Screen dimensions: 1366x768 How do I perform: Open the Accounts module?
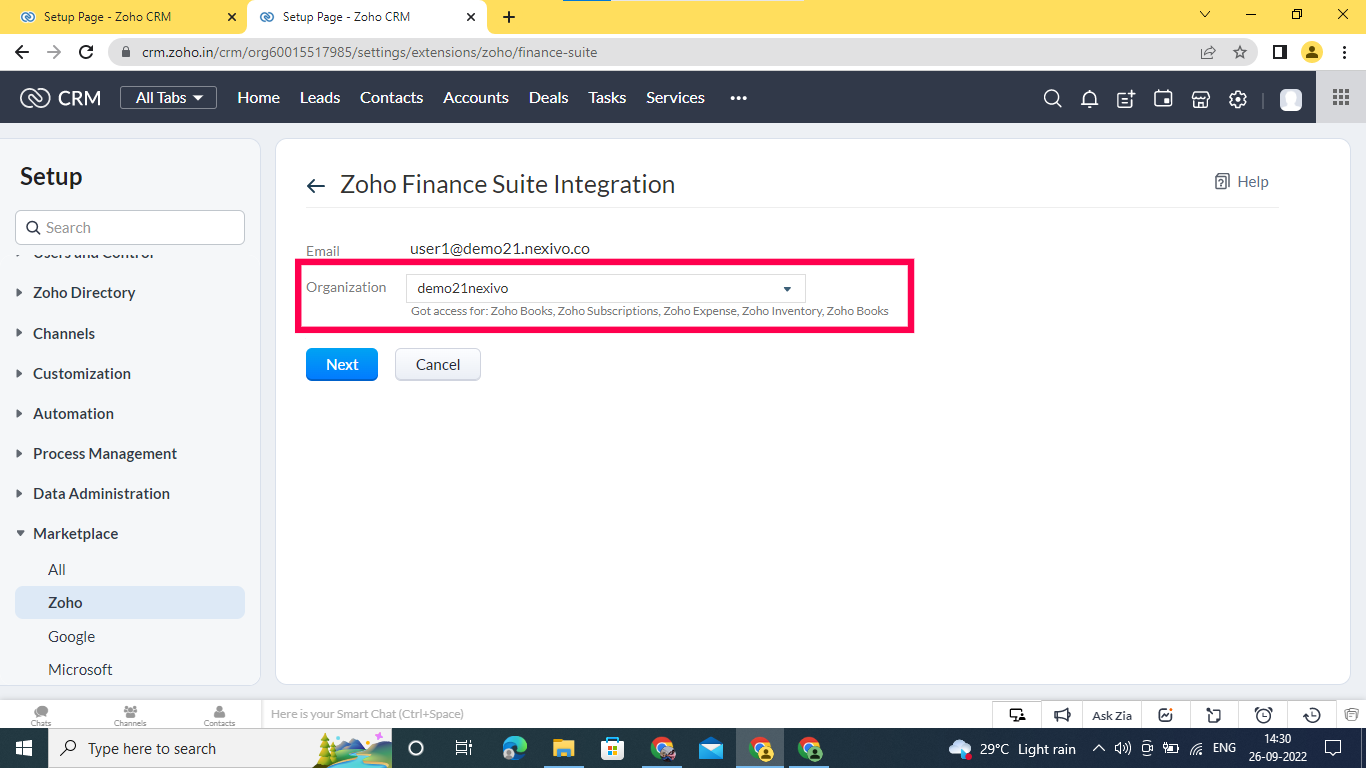(x=476, y=97)
